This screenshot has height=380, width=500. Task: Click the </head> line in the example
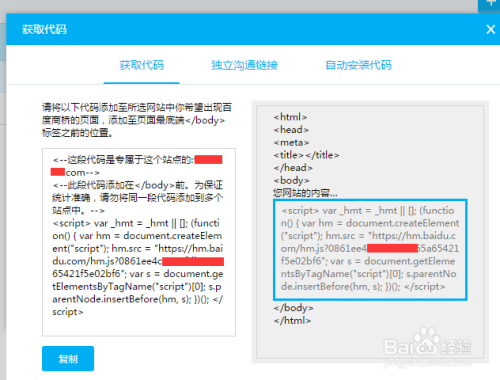(293, 168)
